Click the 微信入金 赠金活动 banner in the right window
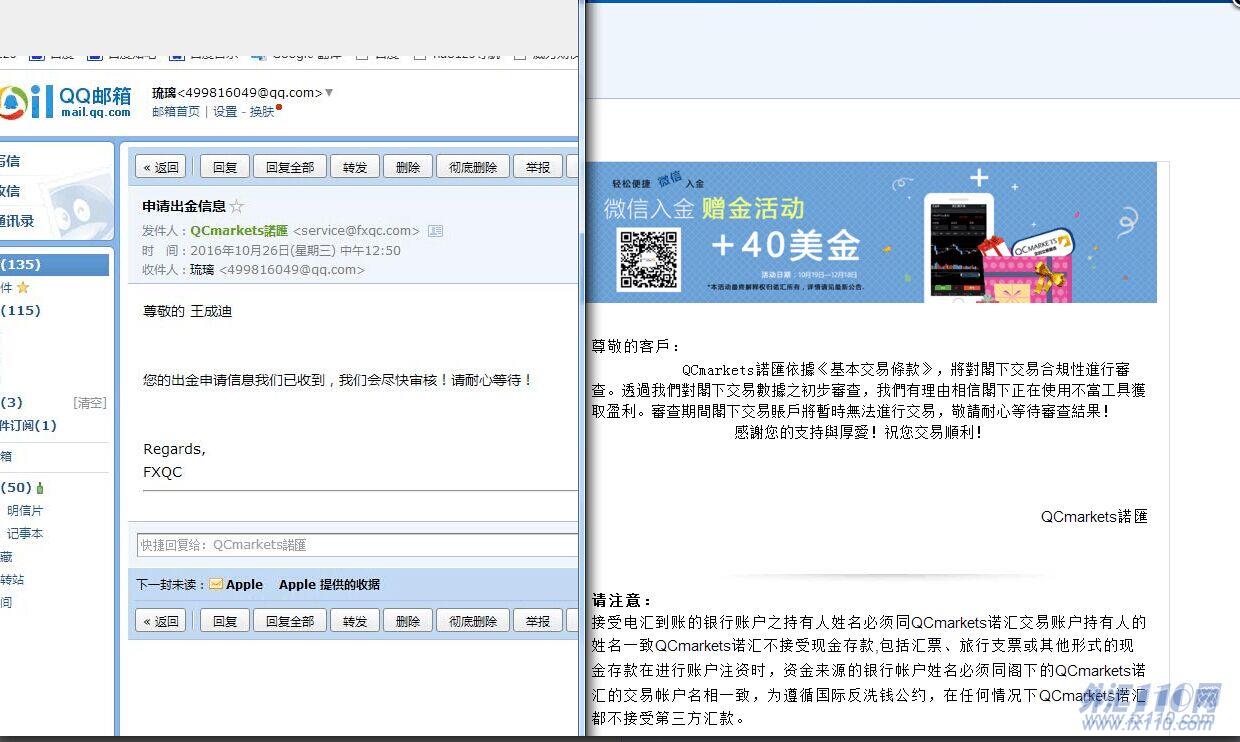This screenshot has height=742, width=1240. point(871,233)
